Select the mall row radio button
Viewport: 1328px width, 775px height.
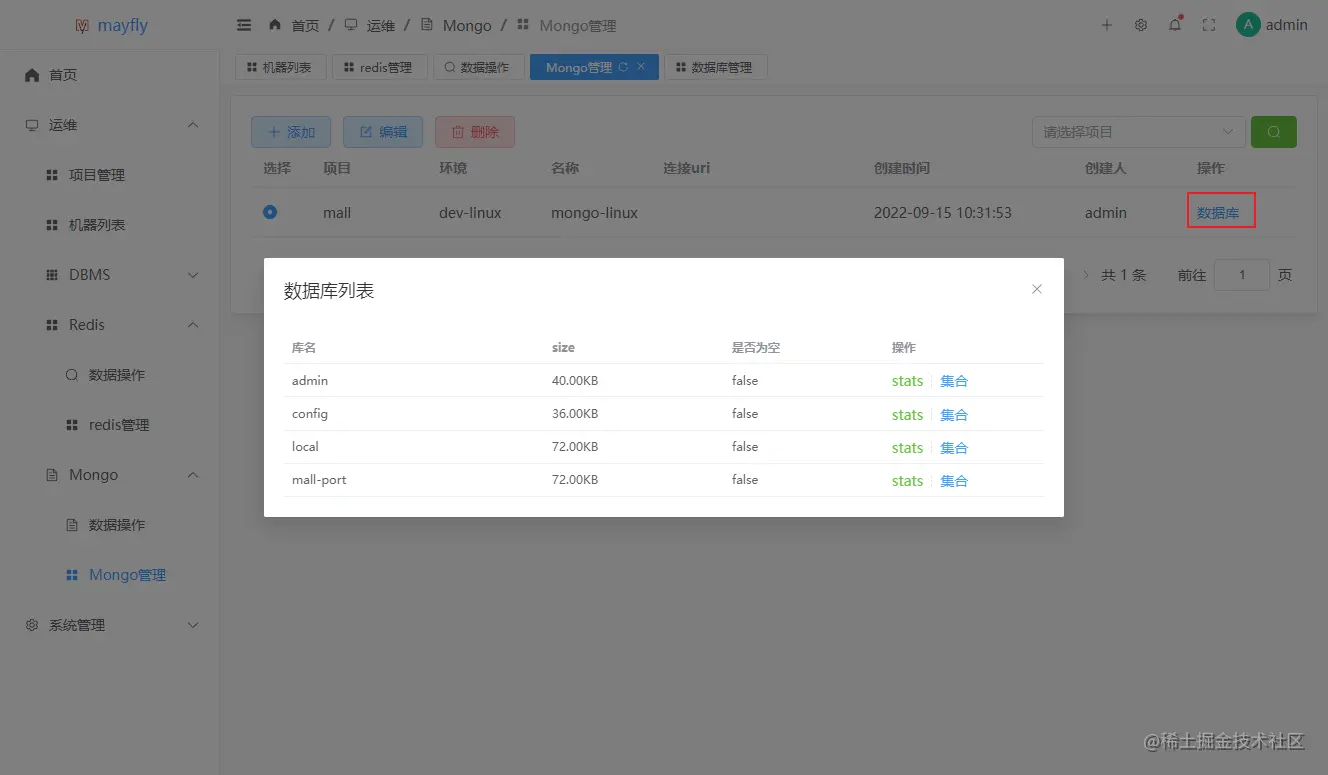[270, 212]
